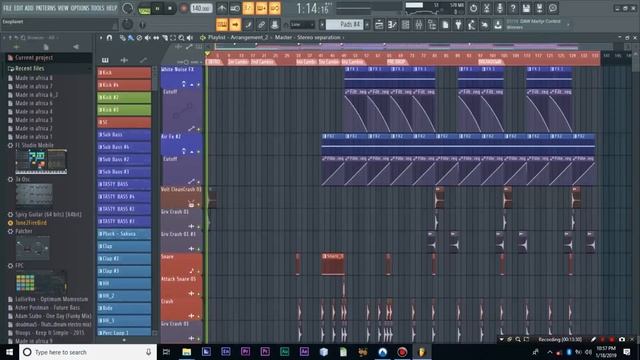Toggle pattern/song mode switch
The image size is (640, 360).
coord(144,9)
